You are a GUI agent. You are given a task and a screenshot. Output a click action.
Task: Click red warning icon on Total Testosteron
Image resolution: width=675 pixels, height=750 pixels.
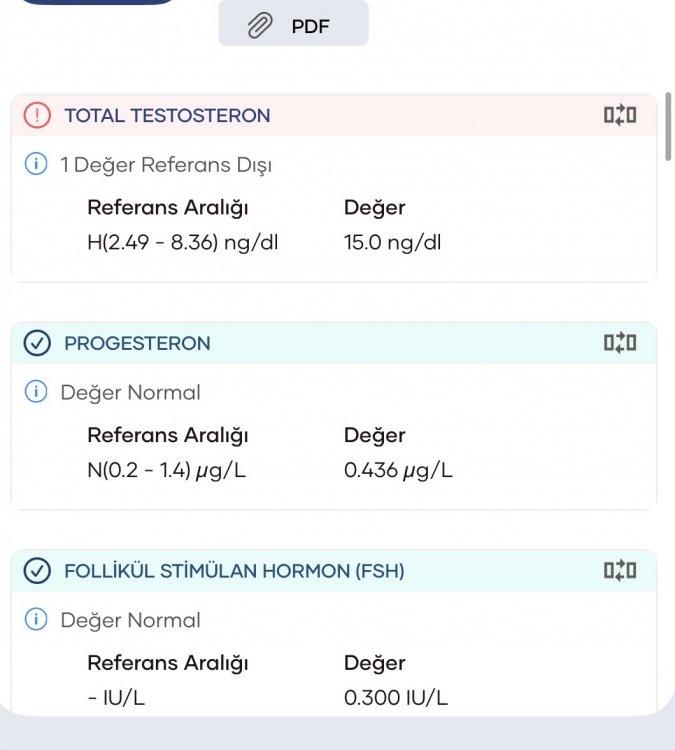(x=37, y=115)
